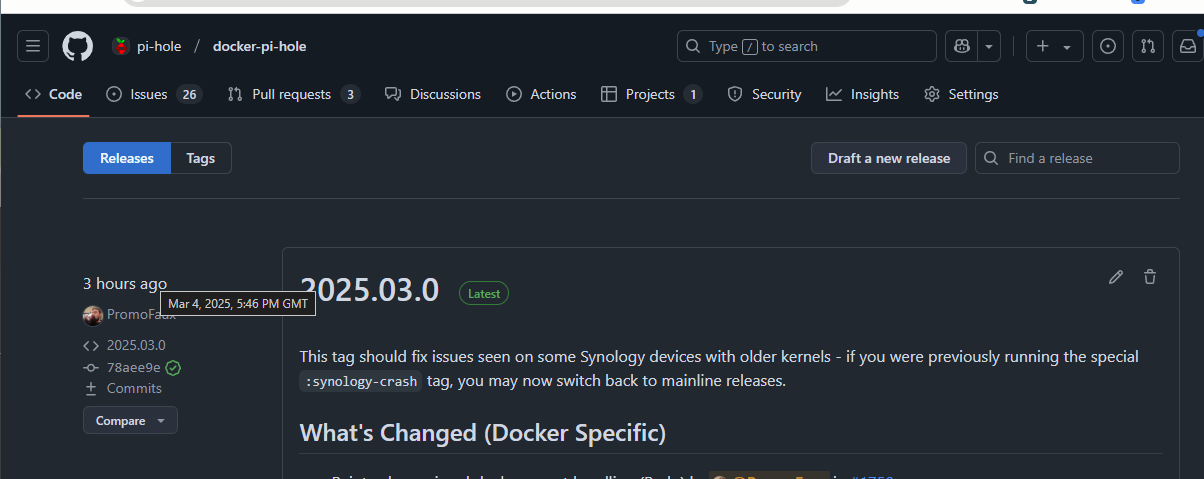Image resolution: width=1204 pixels, height=479 pixels.
Task: Open the Copilot chat icon
Action: [961, 46]
